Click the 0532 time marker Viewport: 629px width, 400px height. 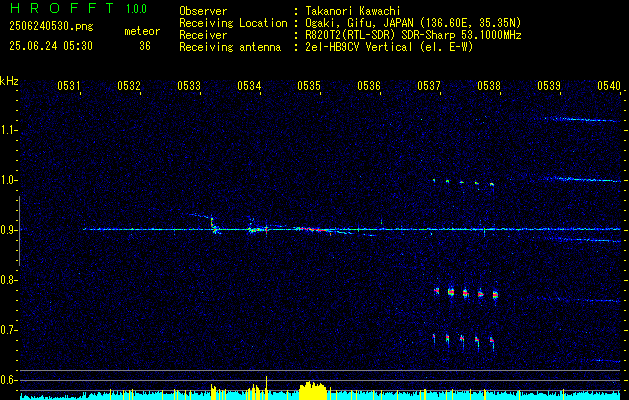(129, 85)
